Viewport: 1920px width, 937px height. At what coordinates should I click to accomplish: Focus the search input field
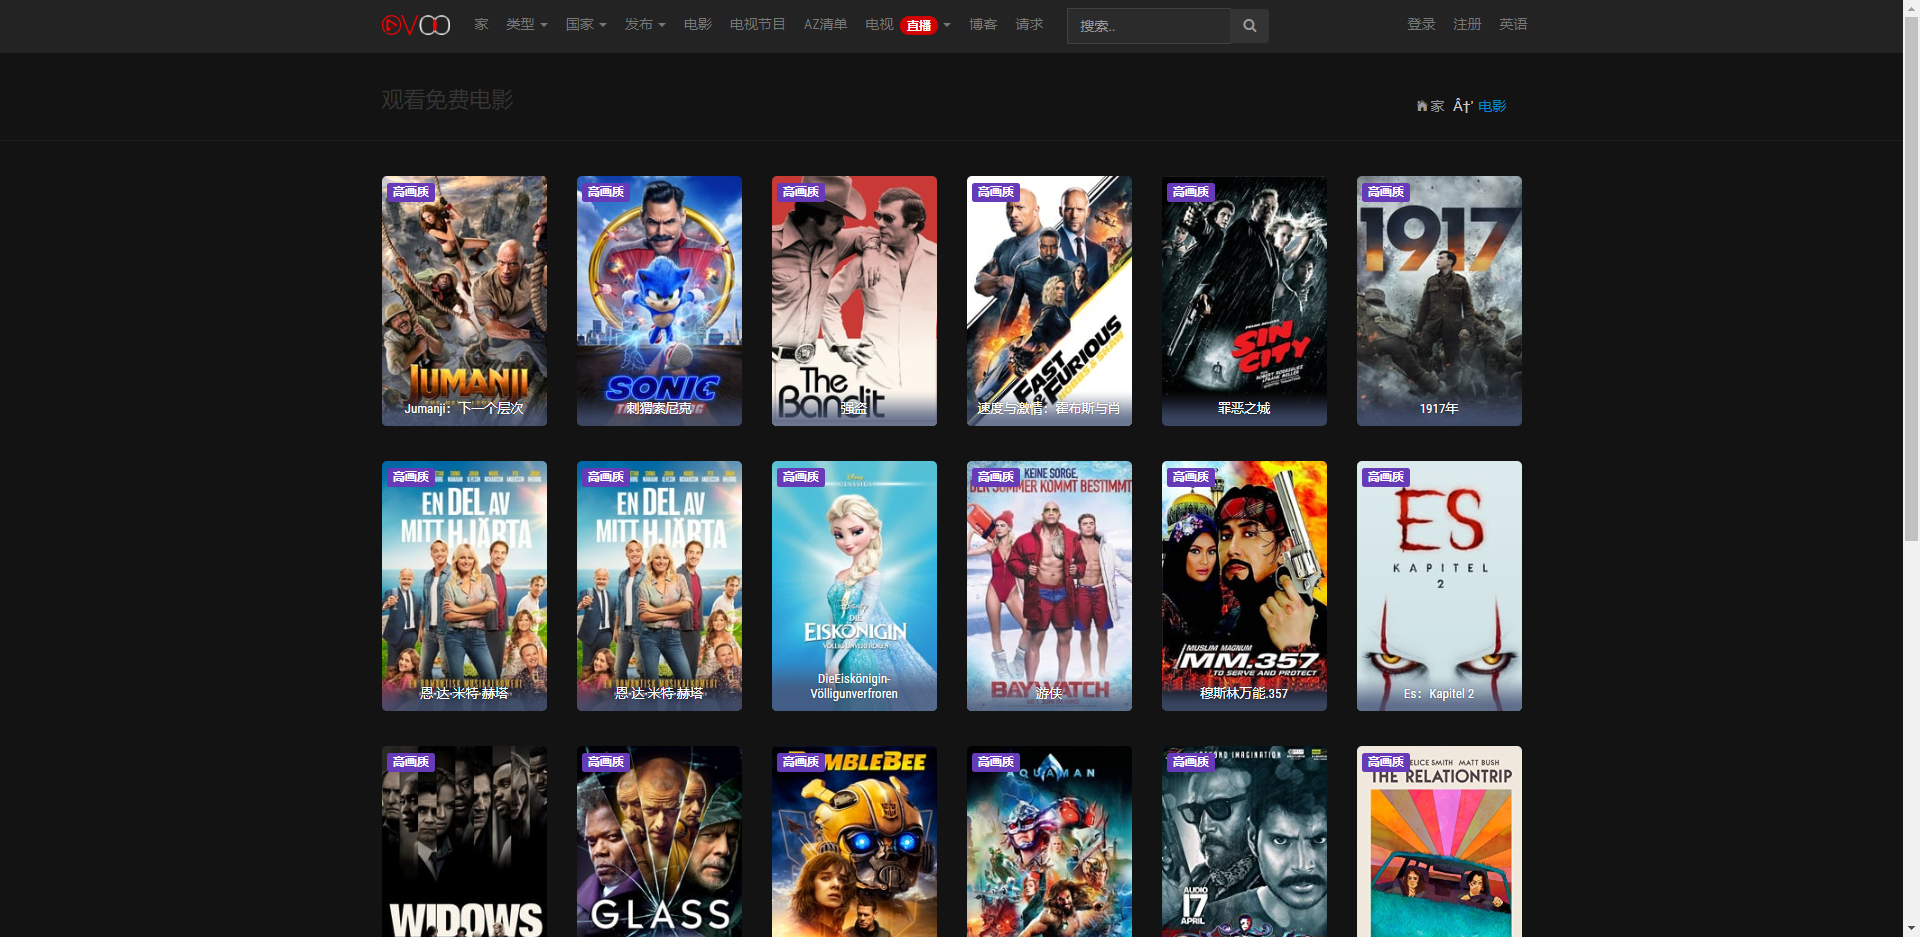point(1148,26)
